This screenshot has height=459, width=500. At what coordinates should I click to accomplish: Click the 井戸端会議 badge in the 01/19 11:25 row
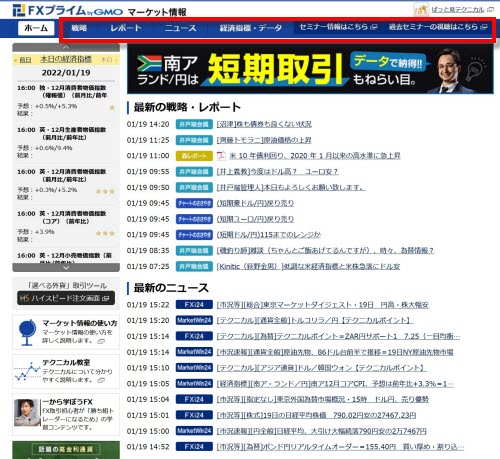[x=194, y=140]
